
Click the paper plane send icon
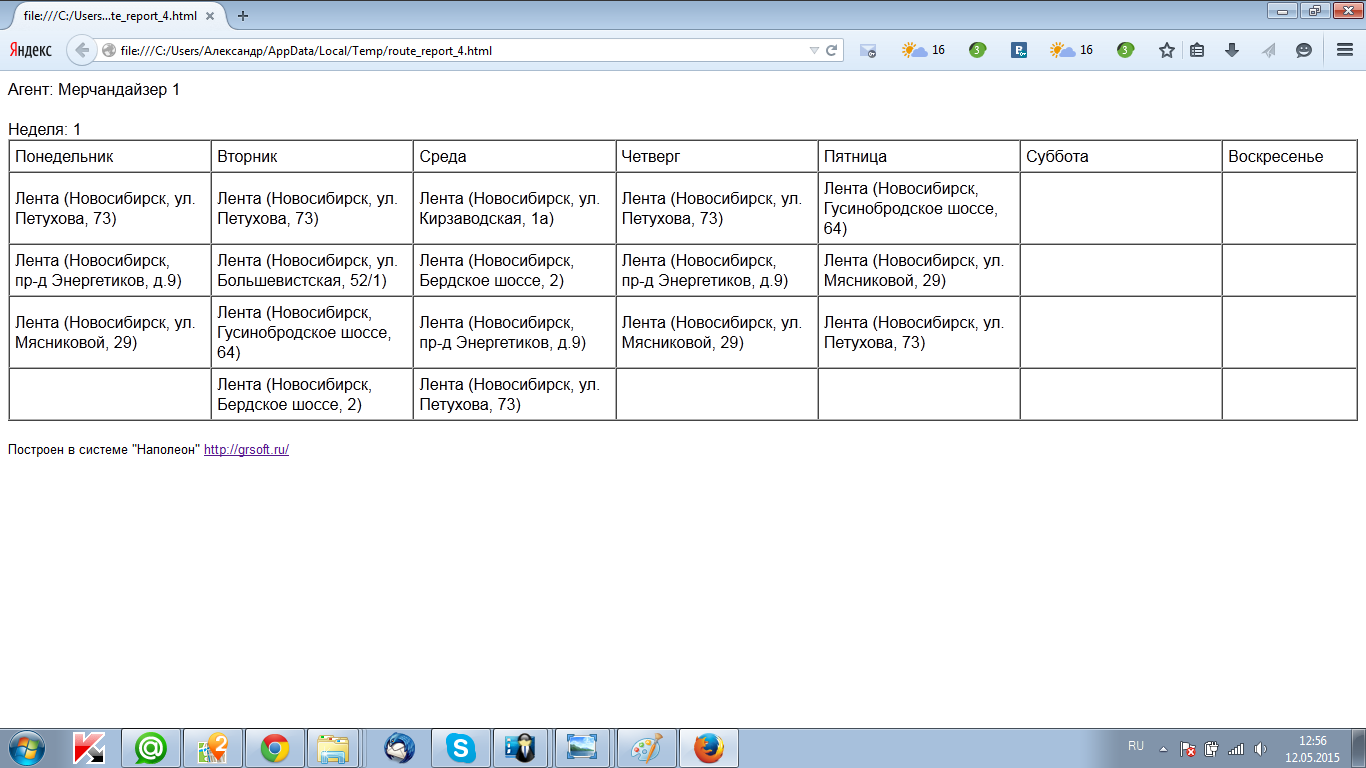1268,50
